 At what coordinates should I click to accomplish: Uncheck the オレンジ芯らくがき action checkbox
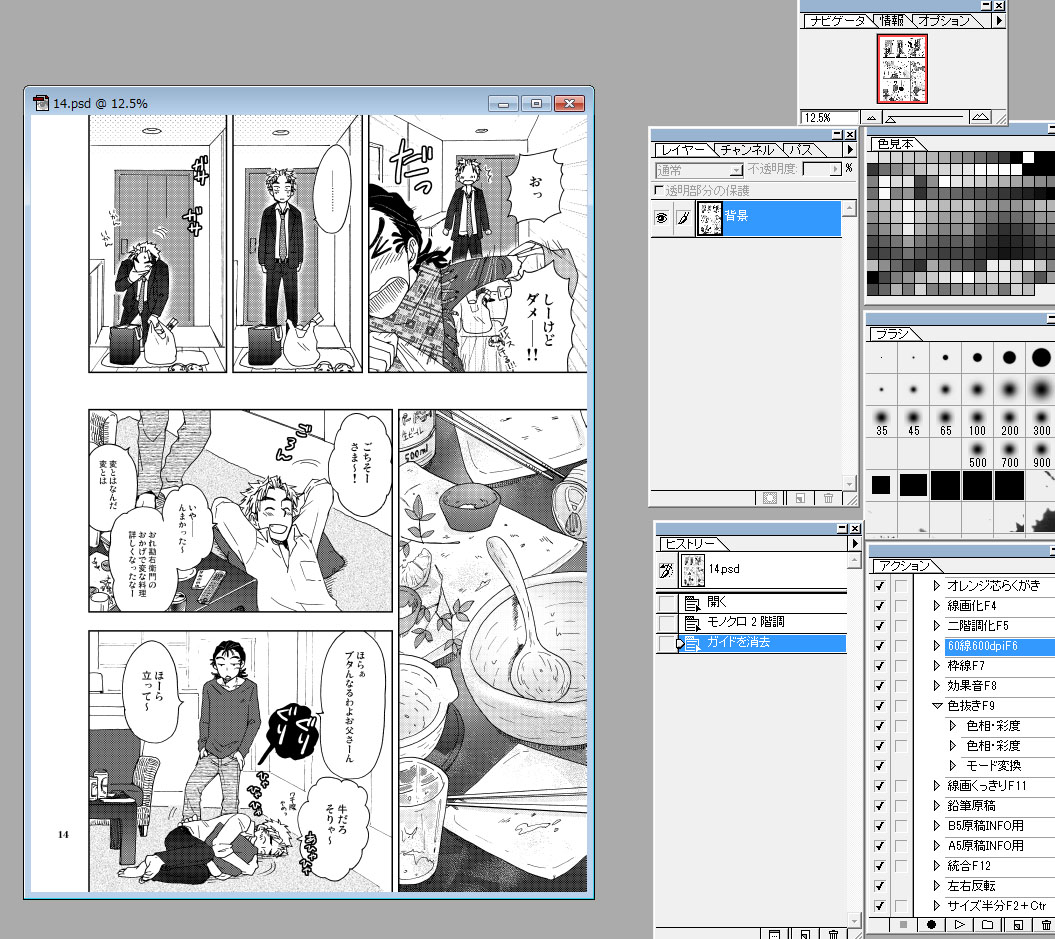879,586
